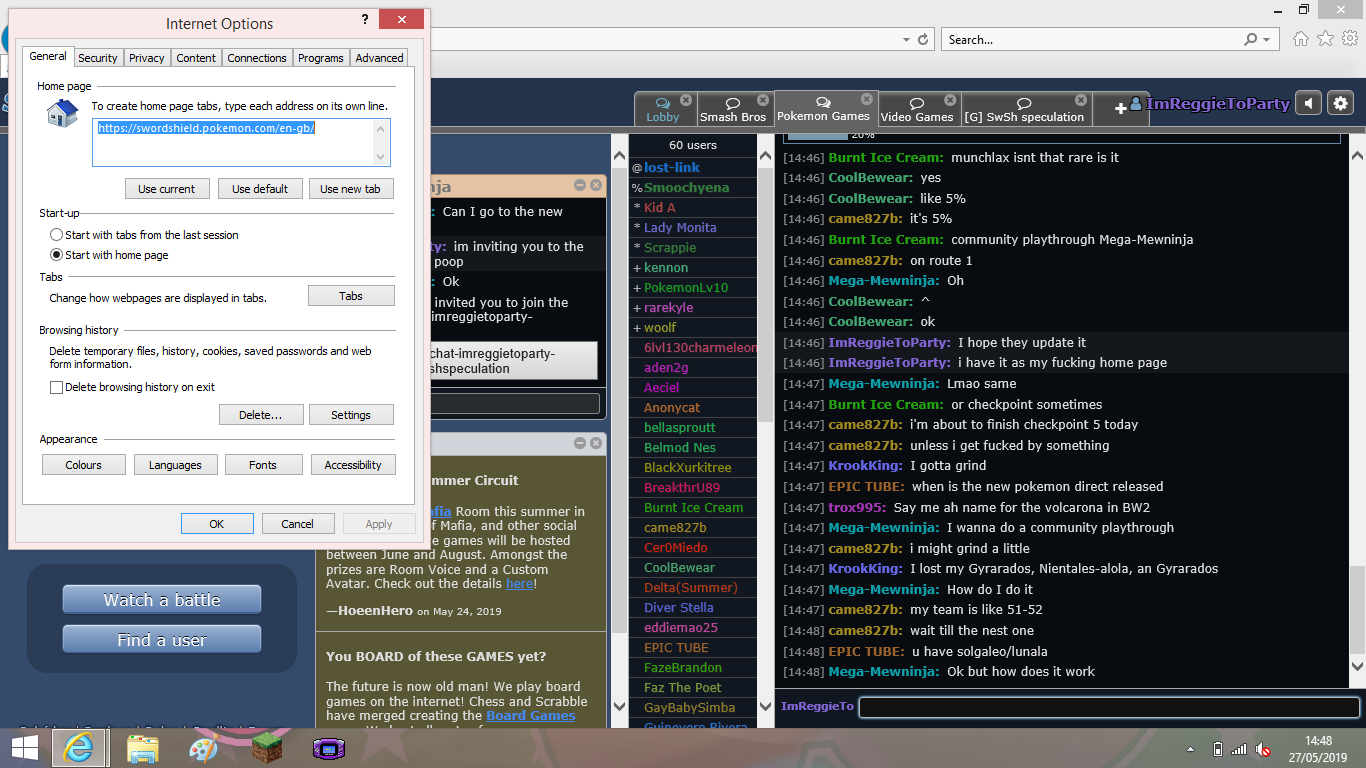1366x768 pixels.
Task: Open the network signal tray icon
Action: click(x=1239, y=749)
